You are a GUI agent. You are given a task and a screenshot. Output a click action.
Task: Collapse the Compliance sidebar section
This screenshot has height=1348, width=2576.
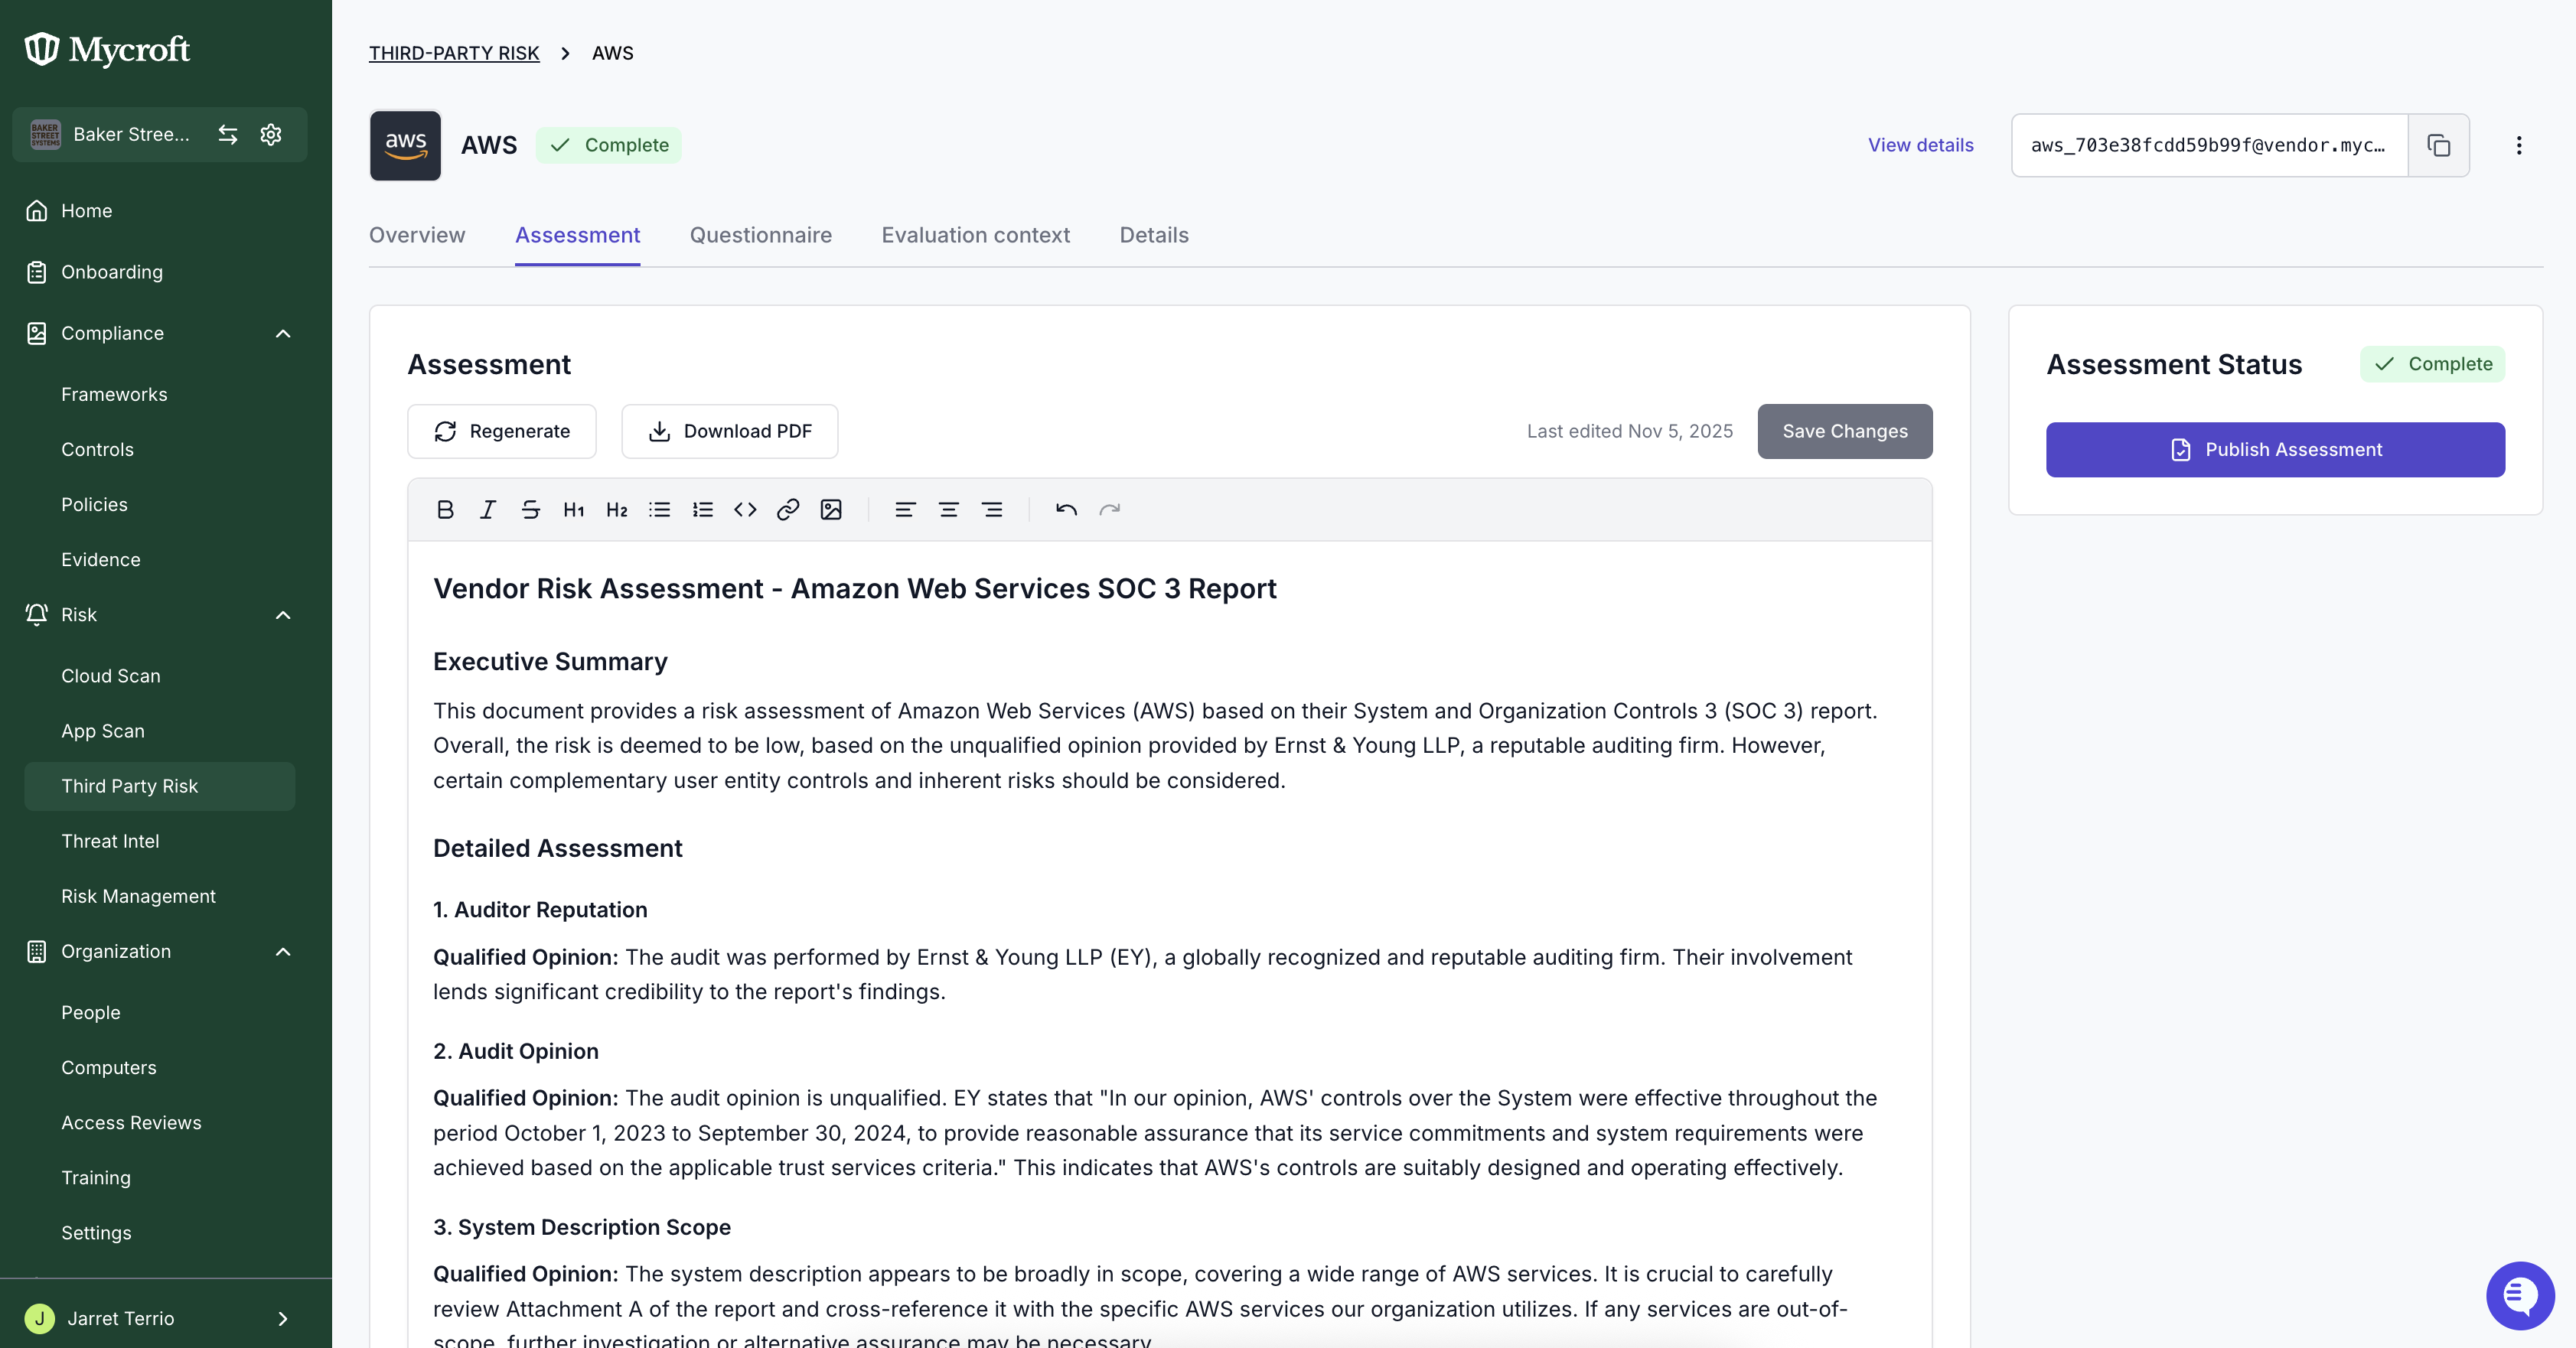[283, 334]
